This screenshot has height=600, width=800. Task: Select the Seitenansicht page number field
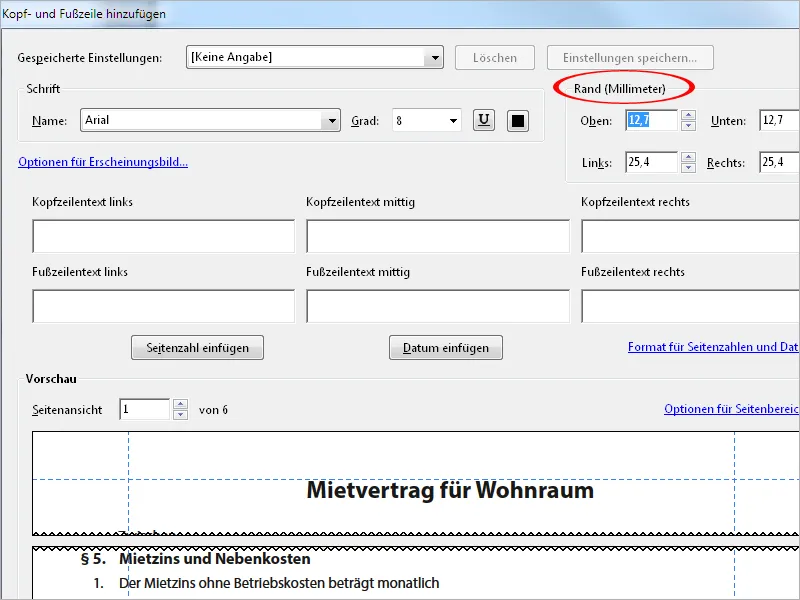coord(144,409)
